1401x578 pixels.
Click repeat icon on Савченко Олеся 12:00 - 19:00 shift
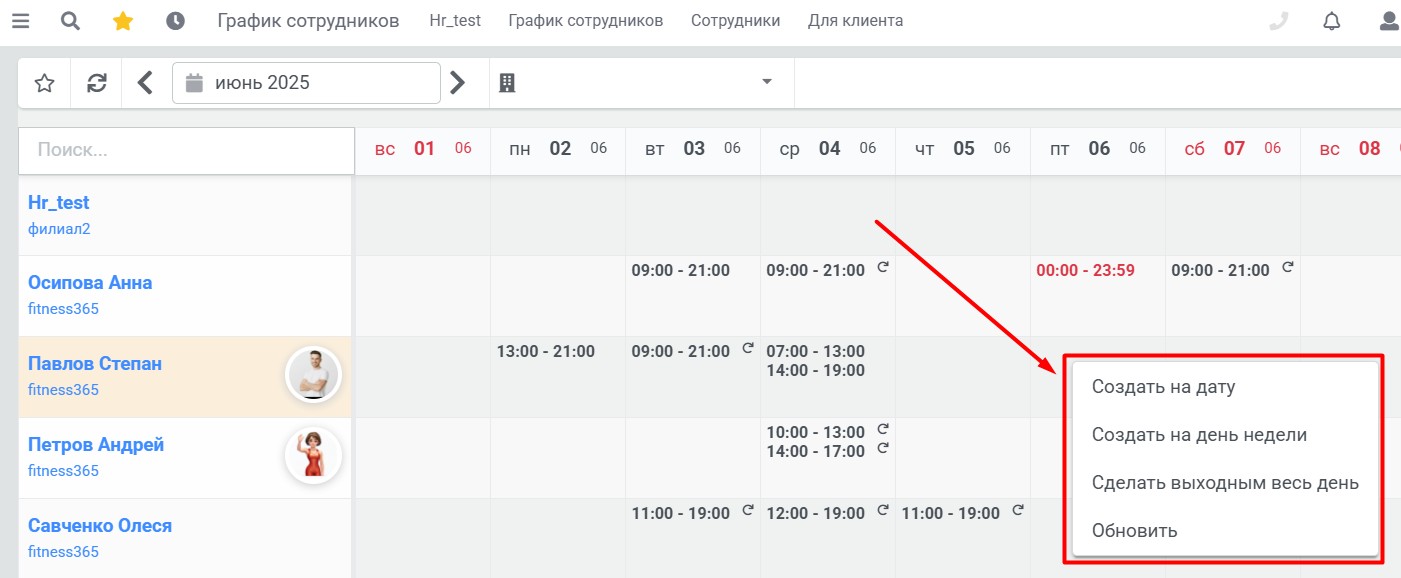pyautogui.click(x=883, y=511)
